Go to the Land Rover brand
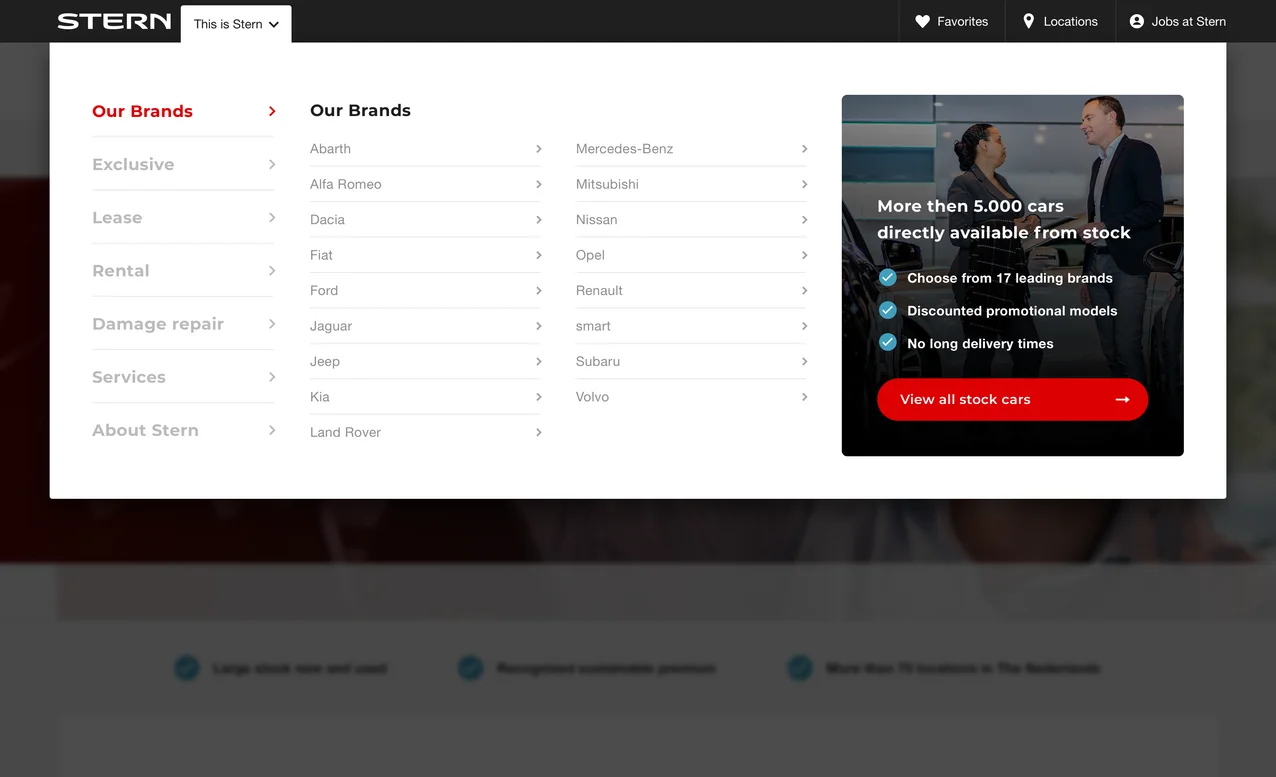The width and height of the screenshot is (1276, 777). pos(345,432)
